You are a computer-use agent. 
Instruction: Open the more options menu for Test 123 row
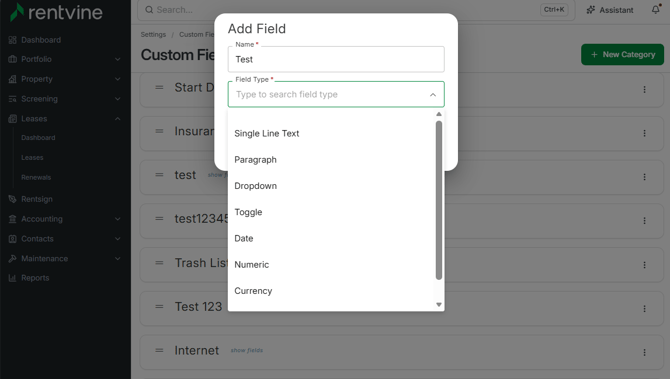644,308
